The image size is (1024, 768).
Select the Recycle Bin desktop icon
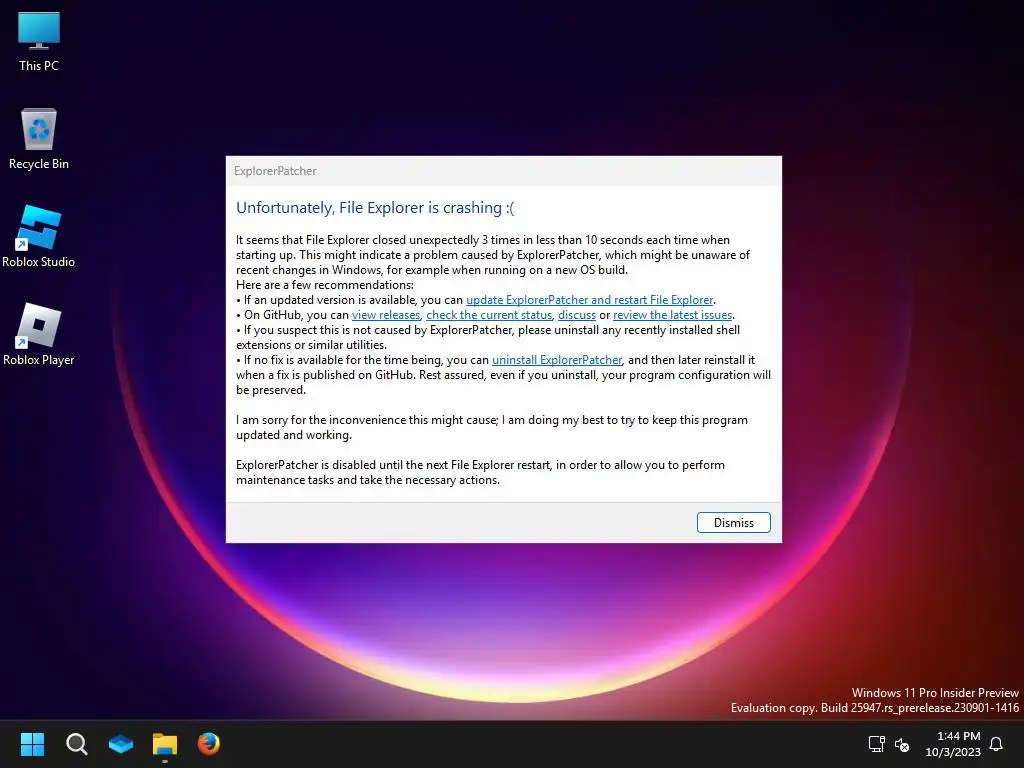tap(39, 139)
